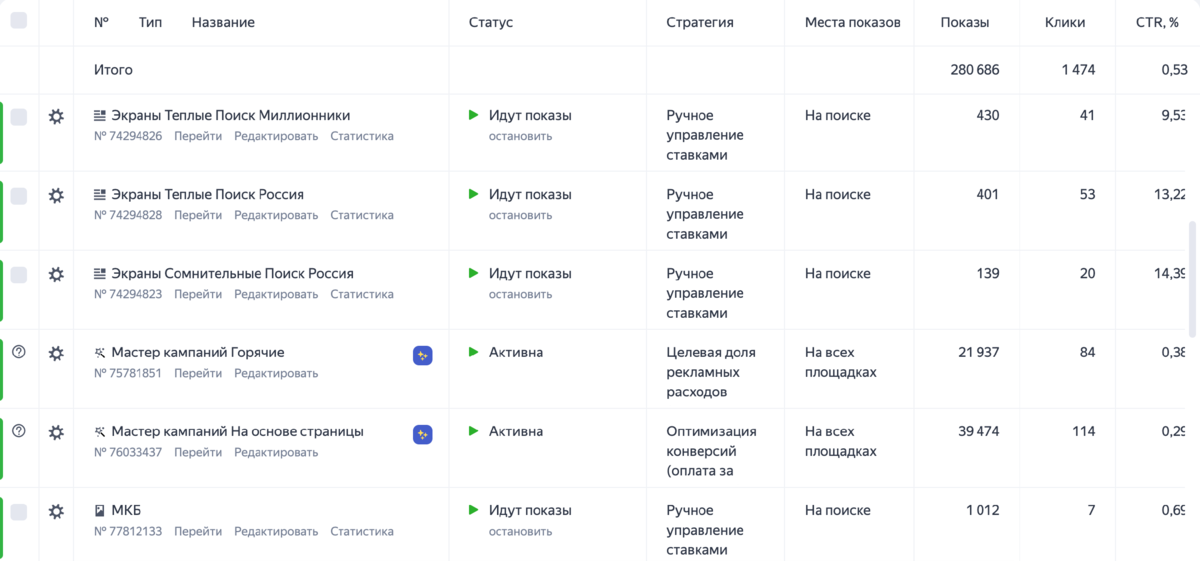Click остановить for МКБ campaign
1200x561 pixels.
point(520,531)
